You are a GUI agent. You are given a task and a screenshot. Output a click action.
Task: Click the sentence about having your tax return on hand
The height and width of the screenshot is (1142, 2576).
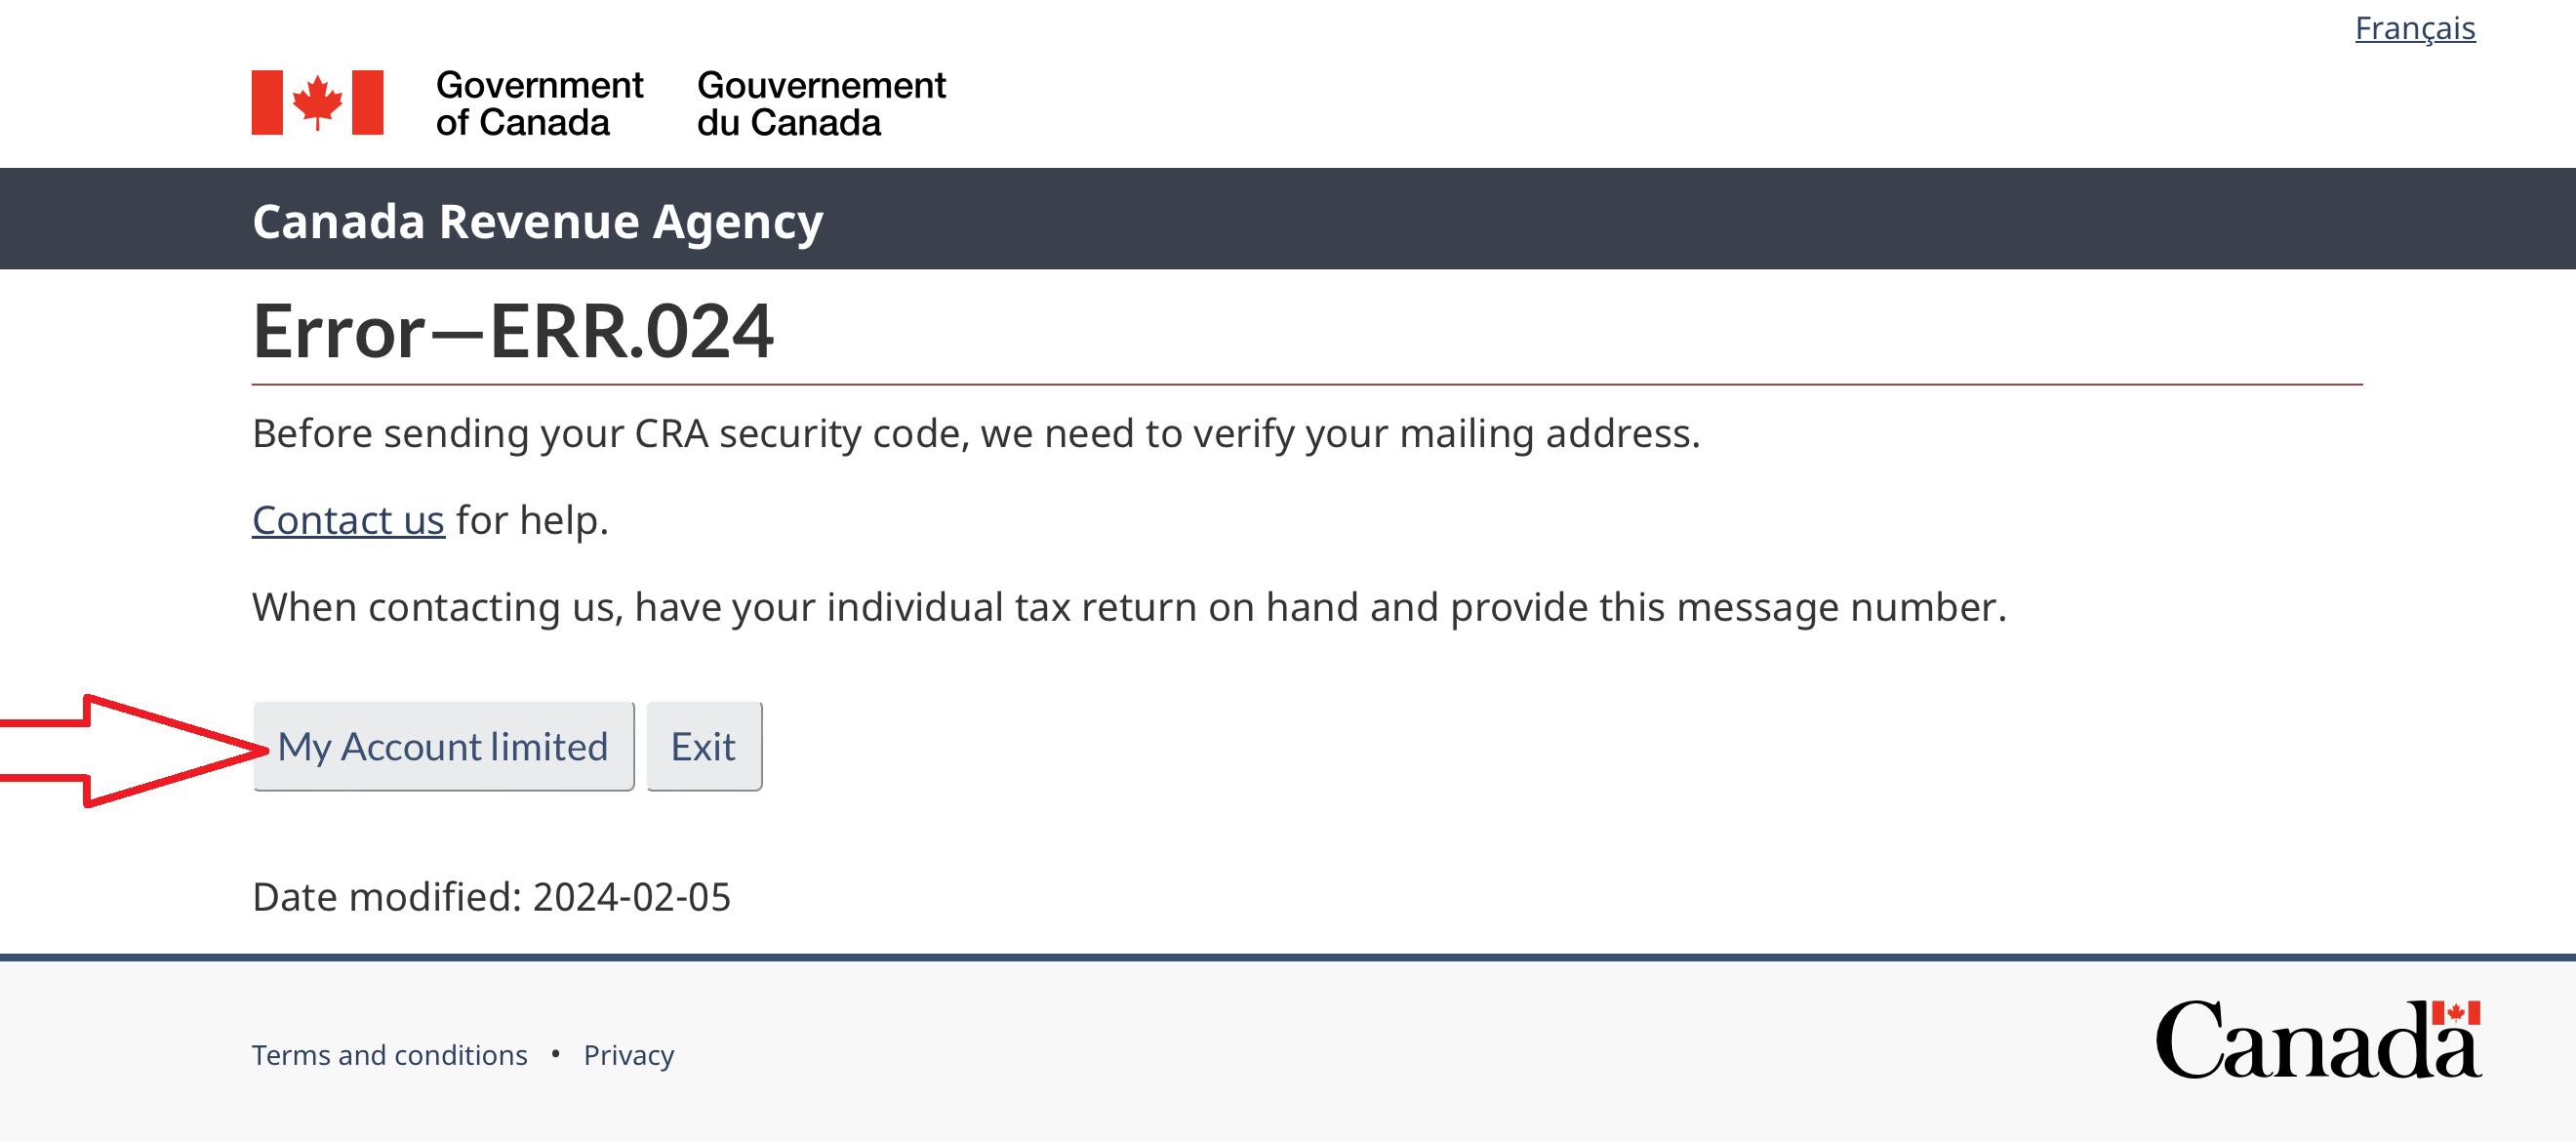(1128, 607)
